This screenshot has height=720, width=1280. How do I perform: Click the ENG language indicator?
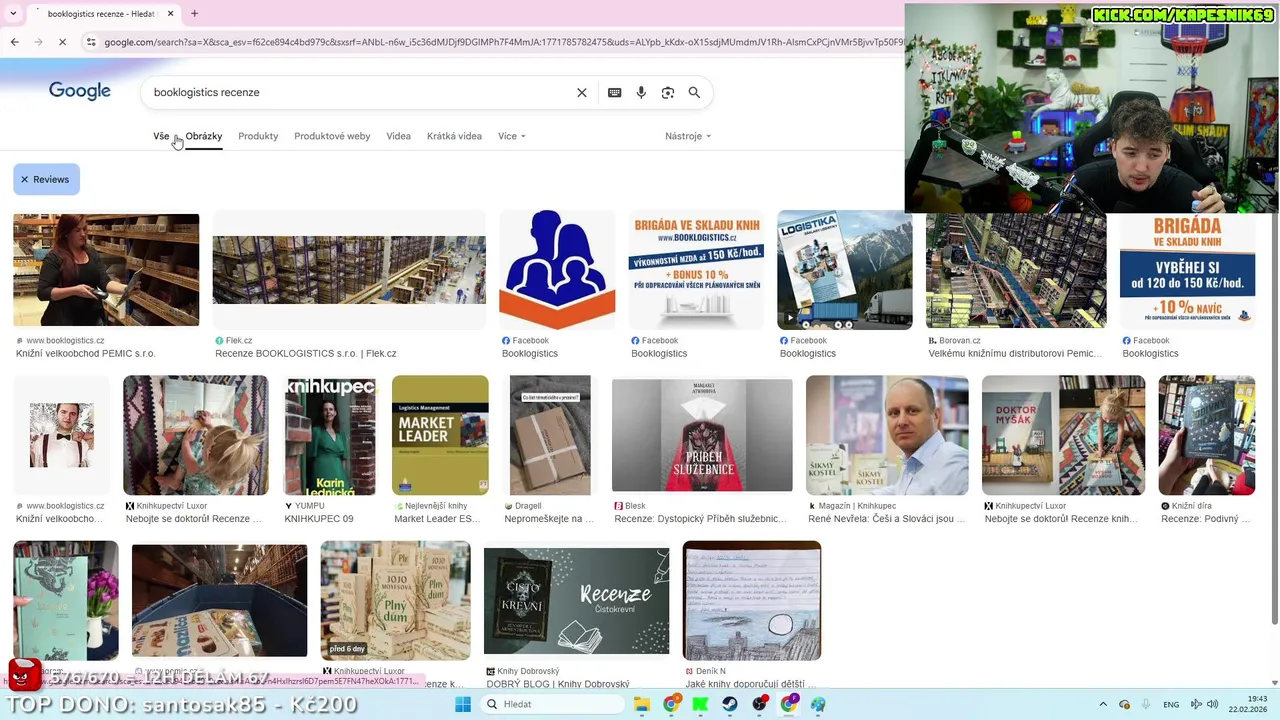click(1171, 704)
